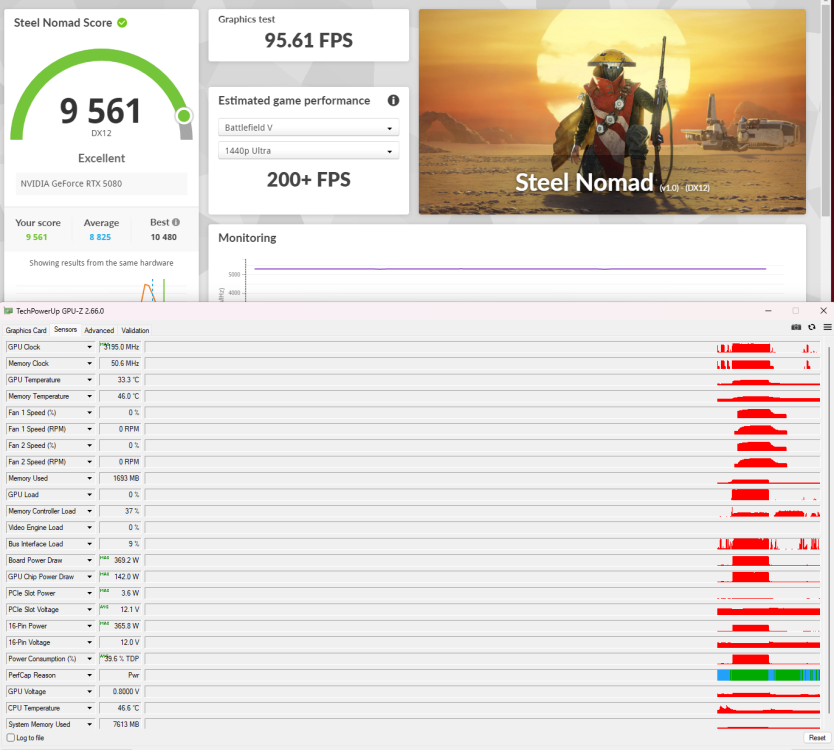Click the Reset button in GPU-Z
Viewport: 834px width, 750px height.
click(817, 738)
